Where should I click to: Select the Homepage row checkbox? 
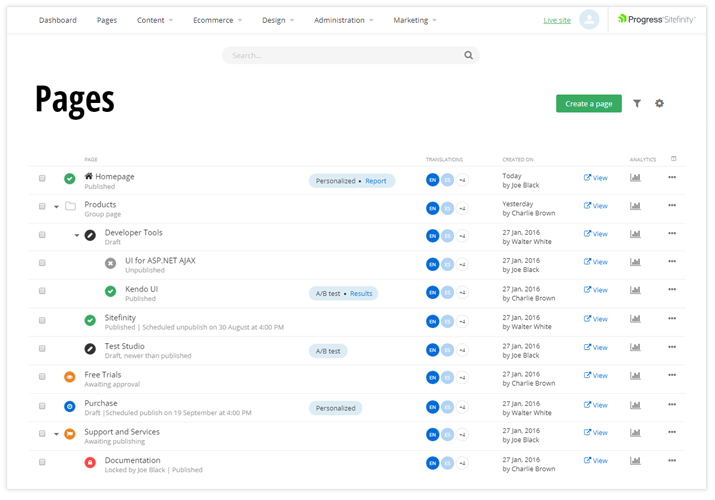coord(42,178)
